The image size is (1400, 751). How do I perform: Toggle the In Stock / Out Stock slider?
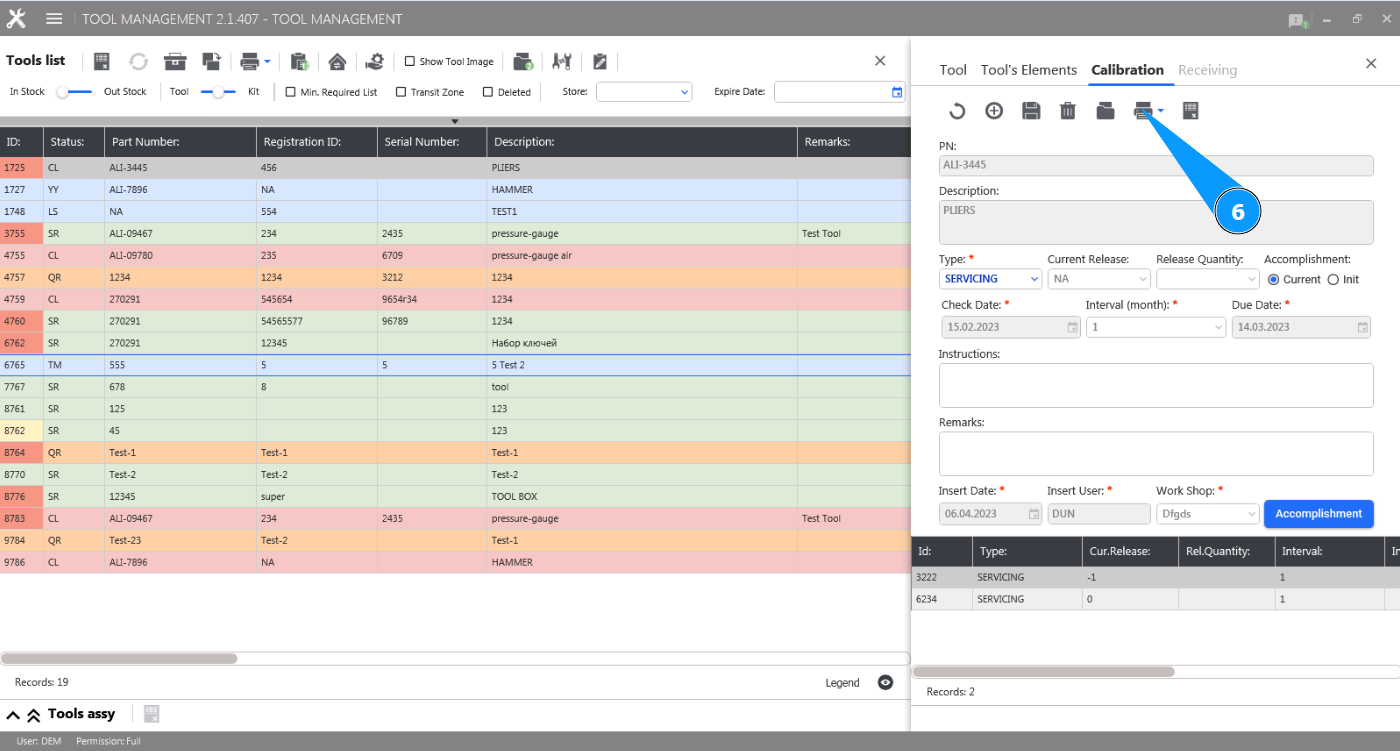pyautogui.click(x=74, y=92)
